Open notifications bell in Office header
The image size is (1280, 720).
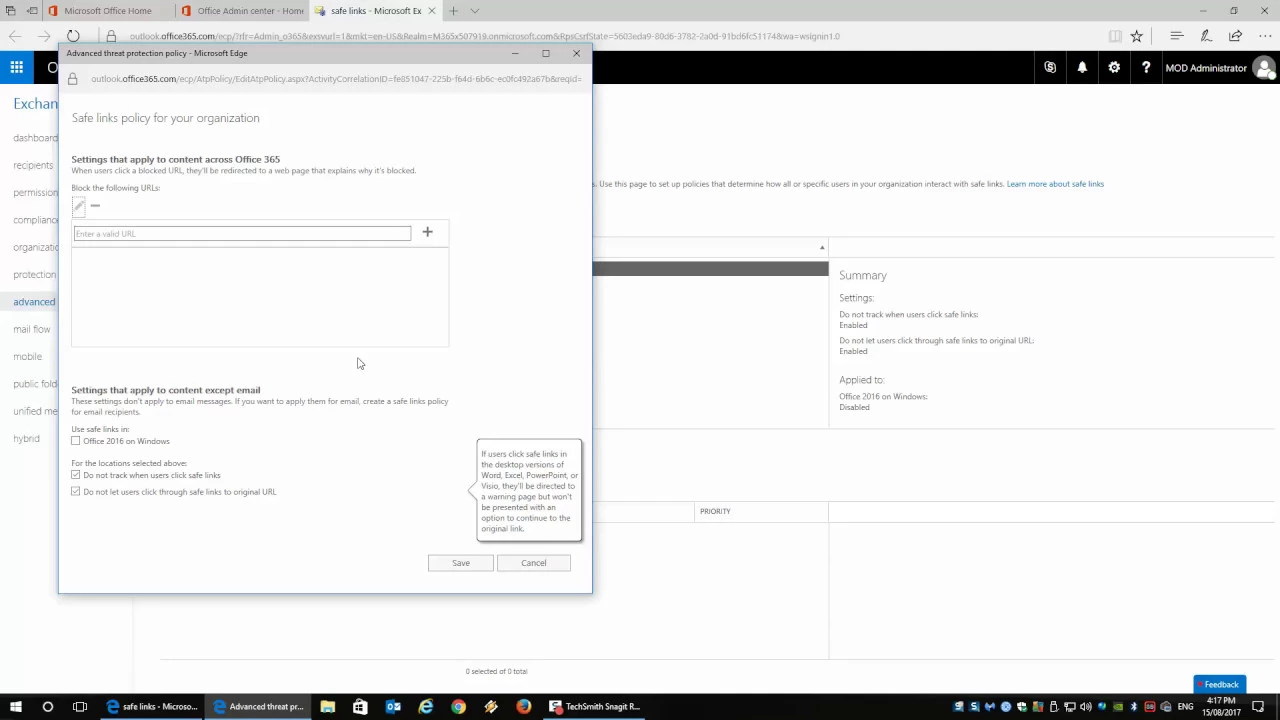tap(1082, 68)
